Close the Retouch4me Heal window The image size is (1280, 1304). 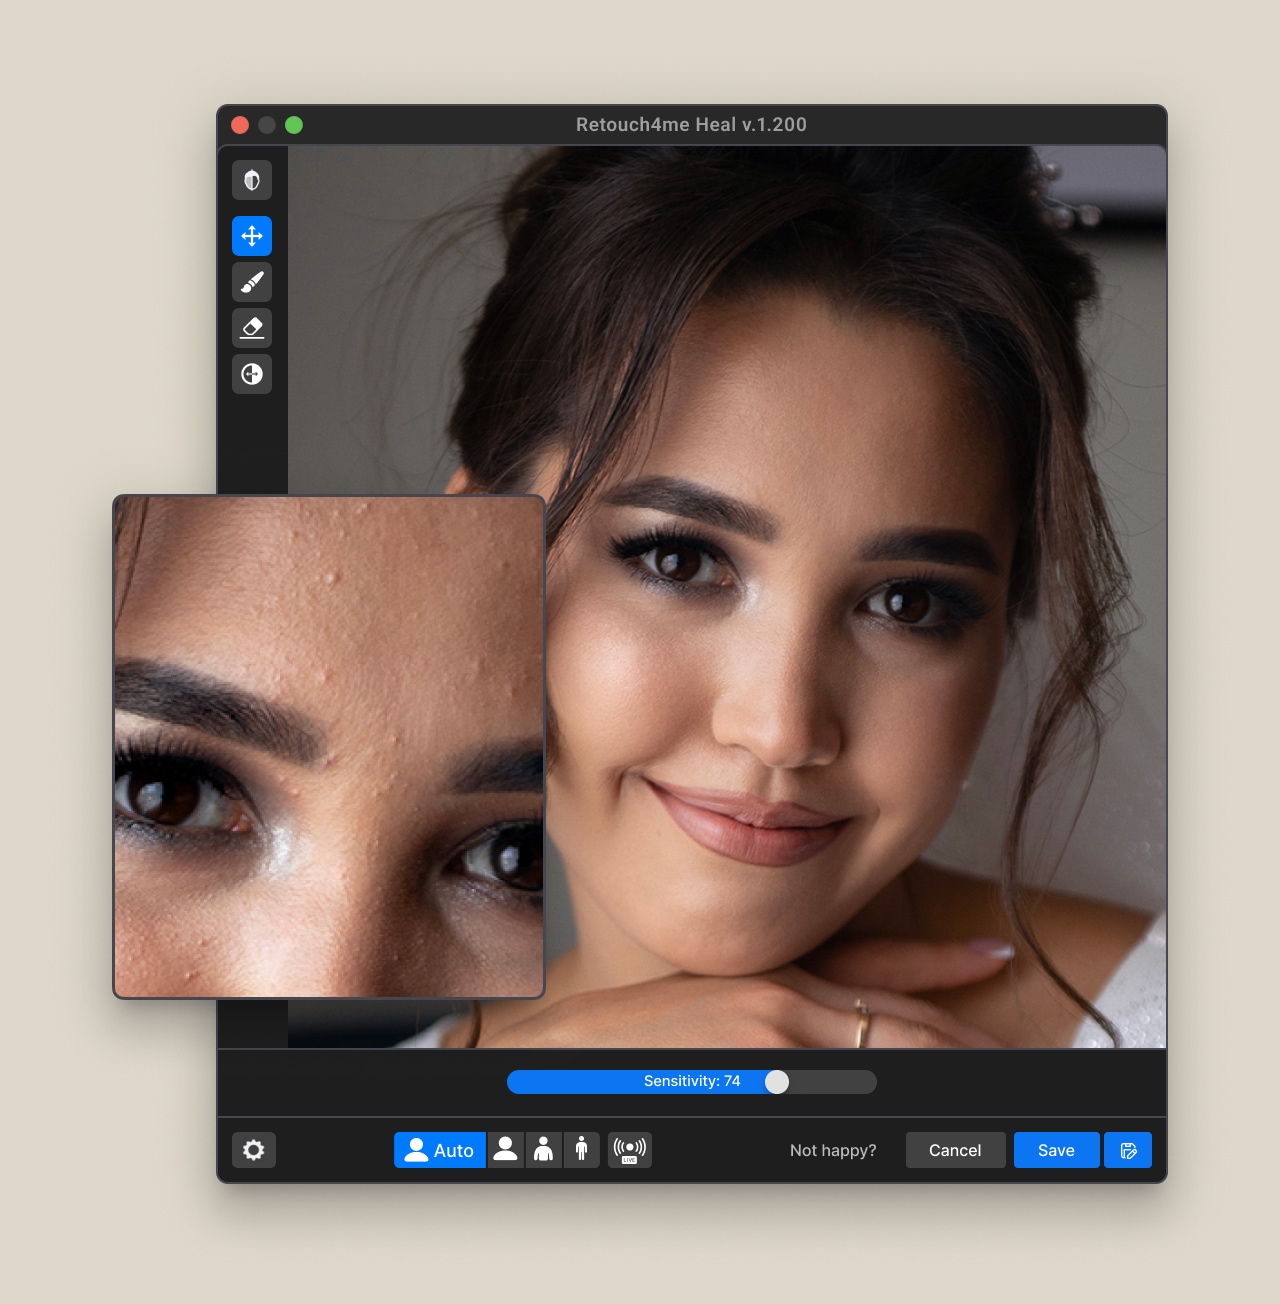(x=240, y=125)
